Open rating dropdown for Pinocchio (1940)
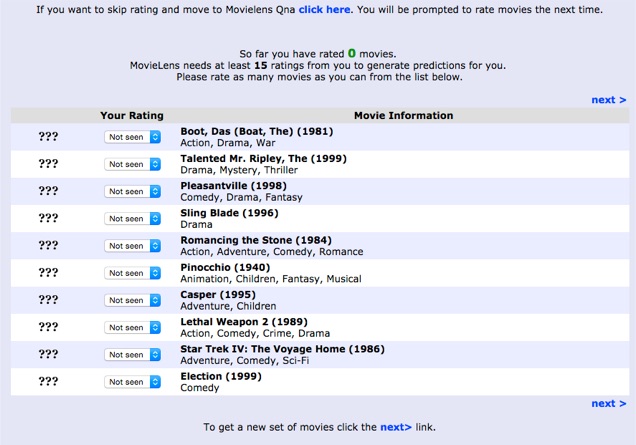The image size is (636, 445). click(133, 273)
